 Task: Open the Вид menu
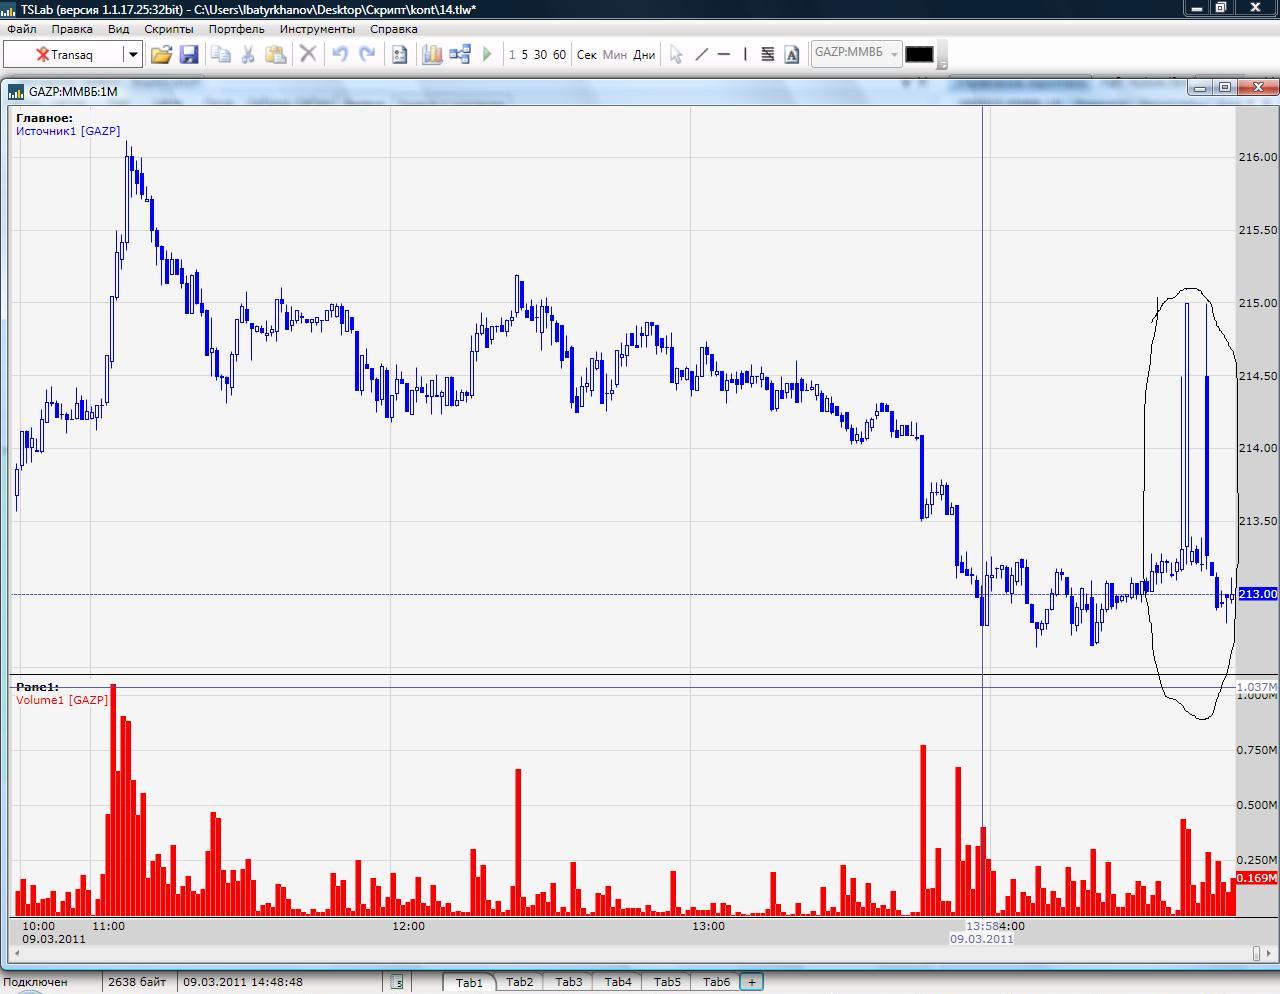[118, 29]
